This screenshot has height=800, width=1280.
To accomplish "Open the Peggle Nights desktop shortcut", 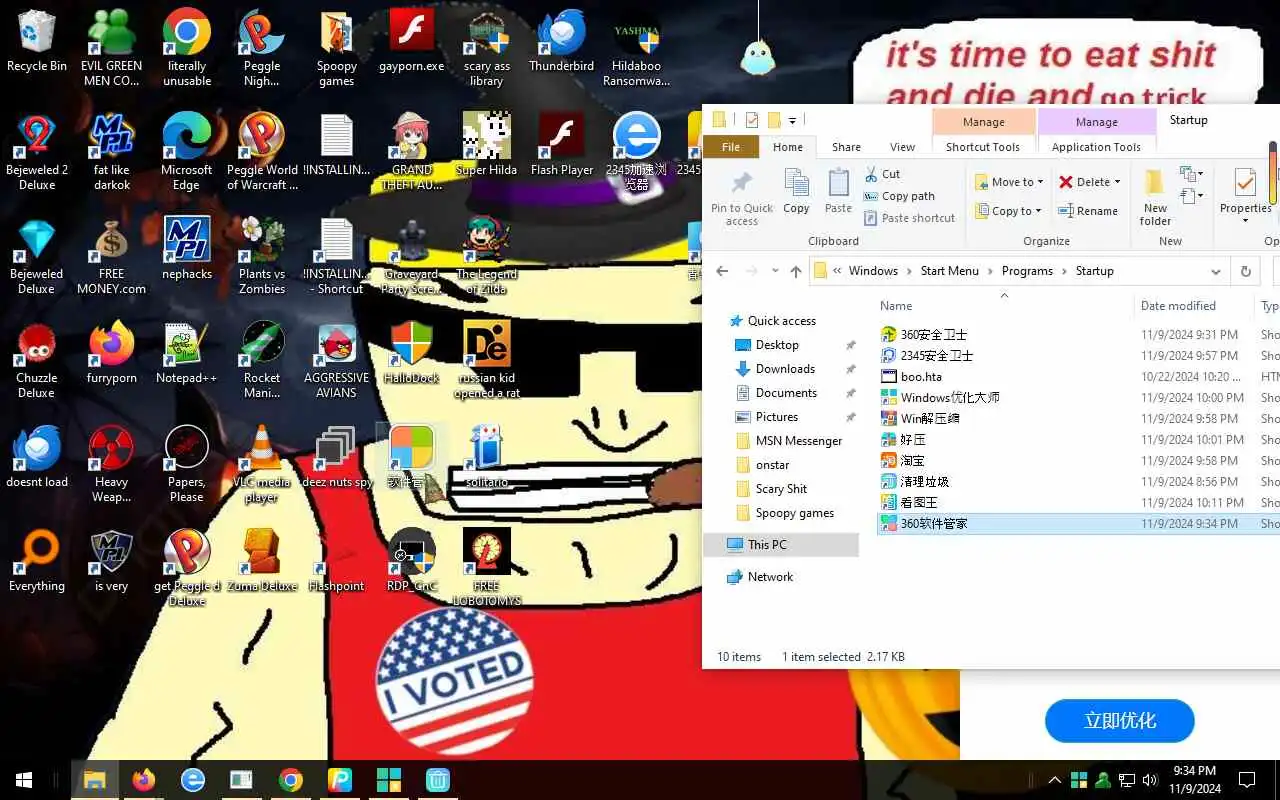I will coord(262,47).
